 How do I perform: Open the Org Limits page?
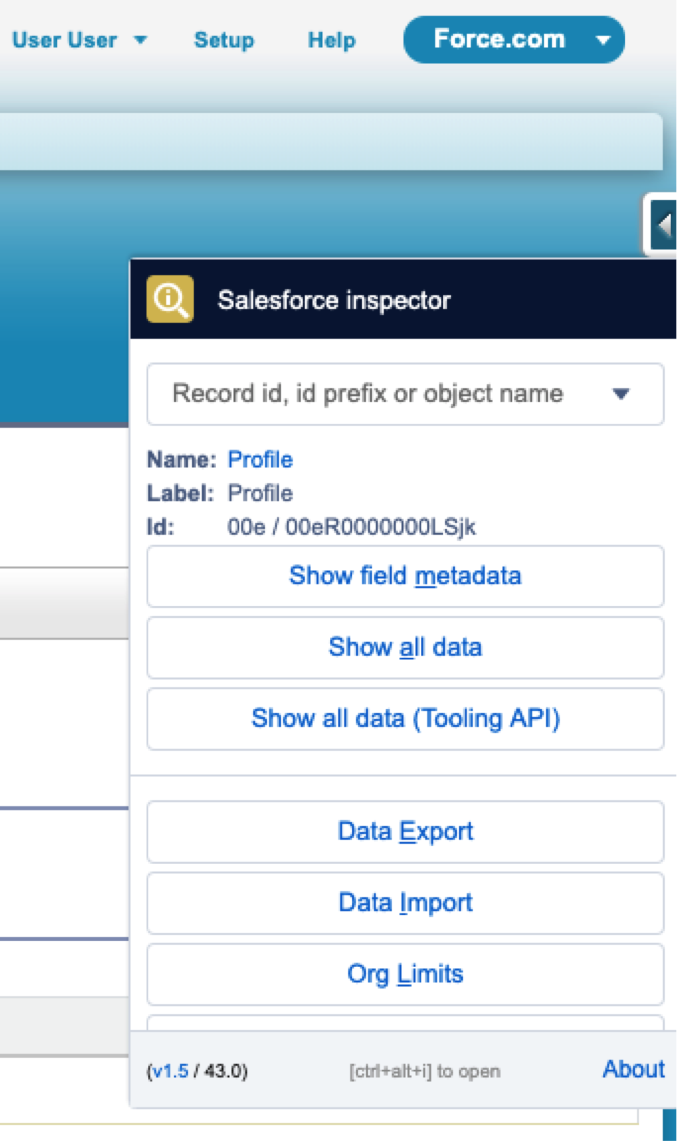click(405, 974)
